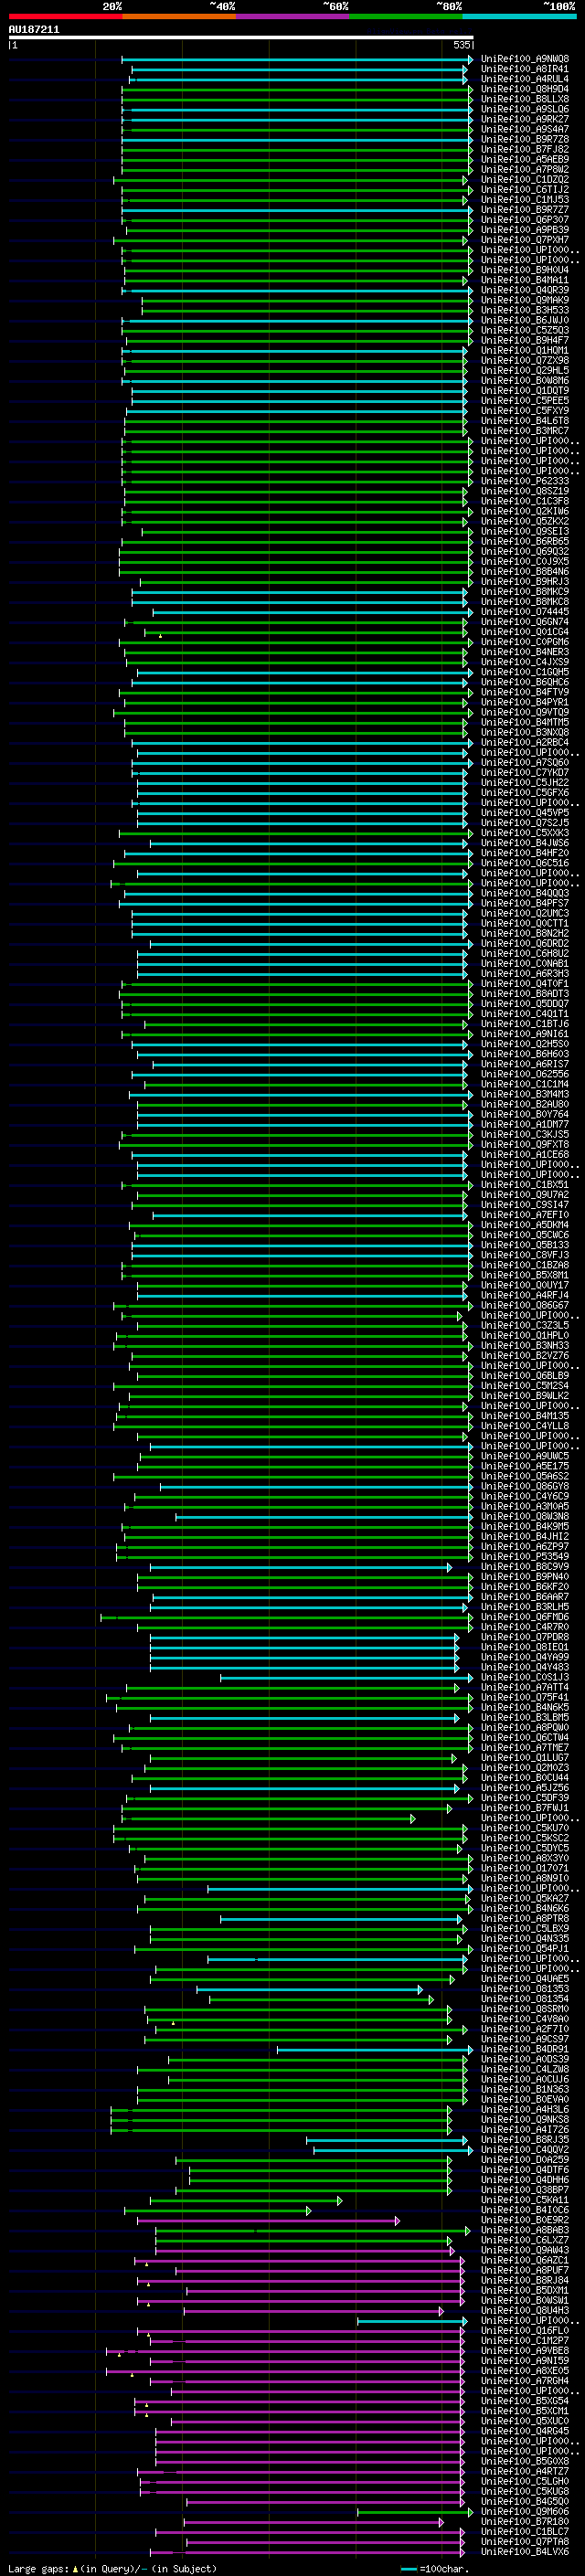Select the query label AU187211
This screenshot has width=585, height=2576.
34,30
